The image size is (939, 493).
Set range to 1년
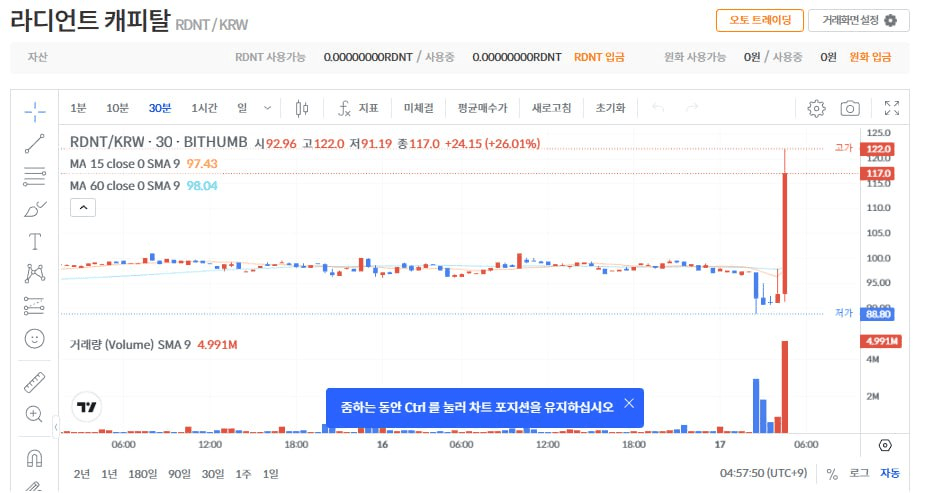[x=109, y=474]
